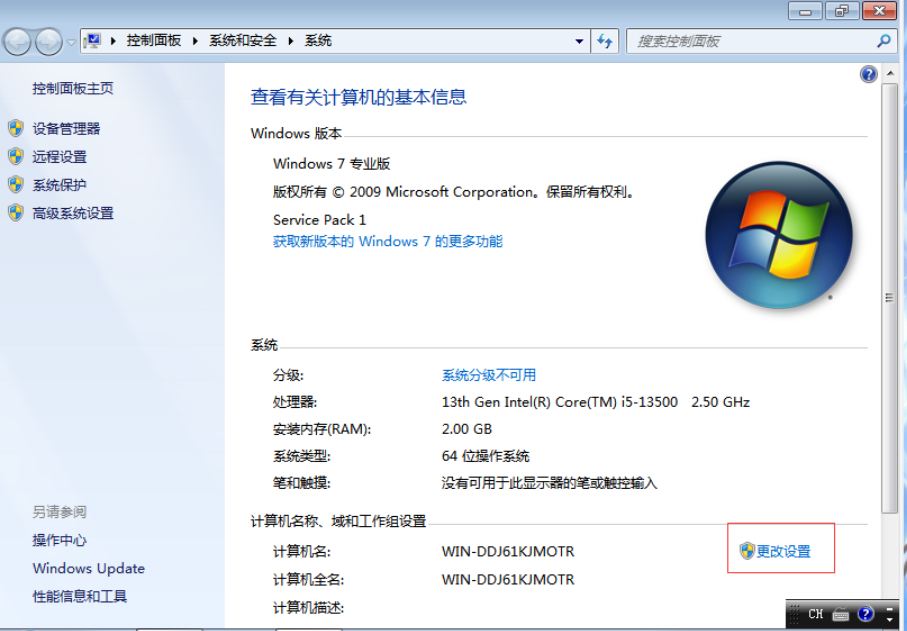Image resolution: width=907 pixels, height=631 pixels.
Task: Click the 查看有关计算机的基本信息 heading
Action: [x=359, y=97]
